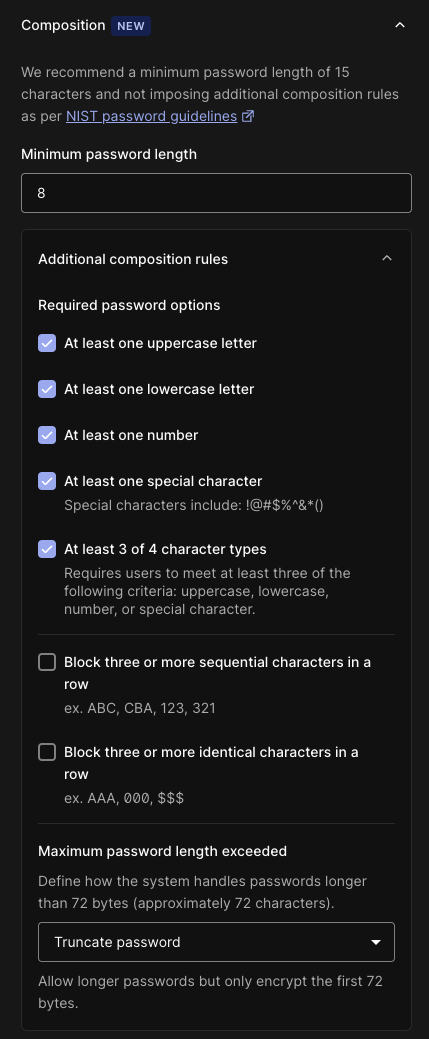The width and height of the screenshot is (429, 1039).
Task: Uncheck At least one special character
Action: pyautogui.click(x=47, y=481)
